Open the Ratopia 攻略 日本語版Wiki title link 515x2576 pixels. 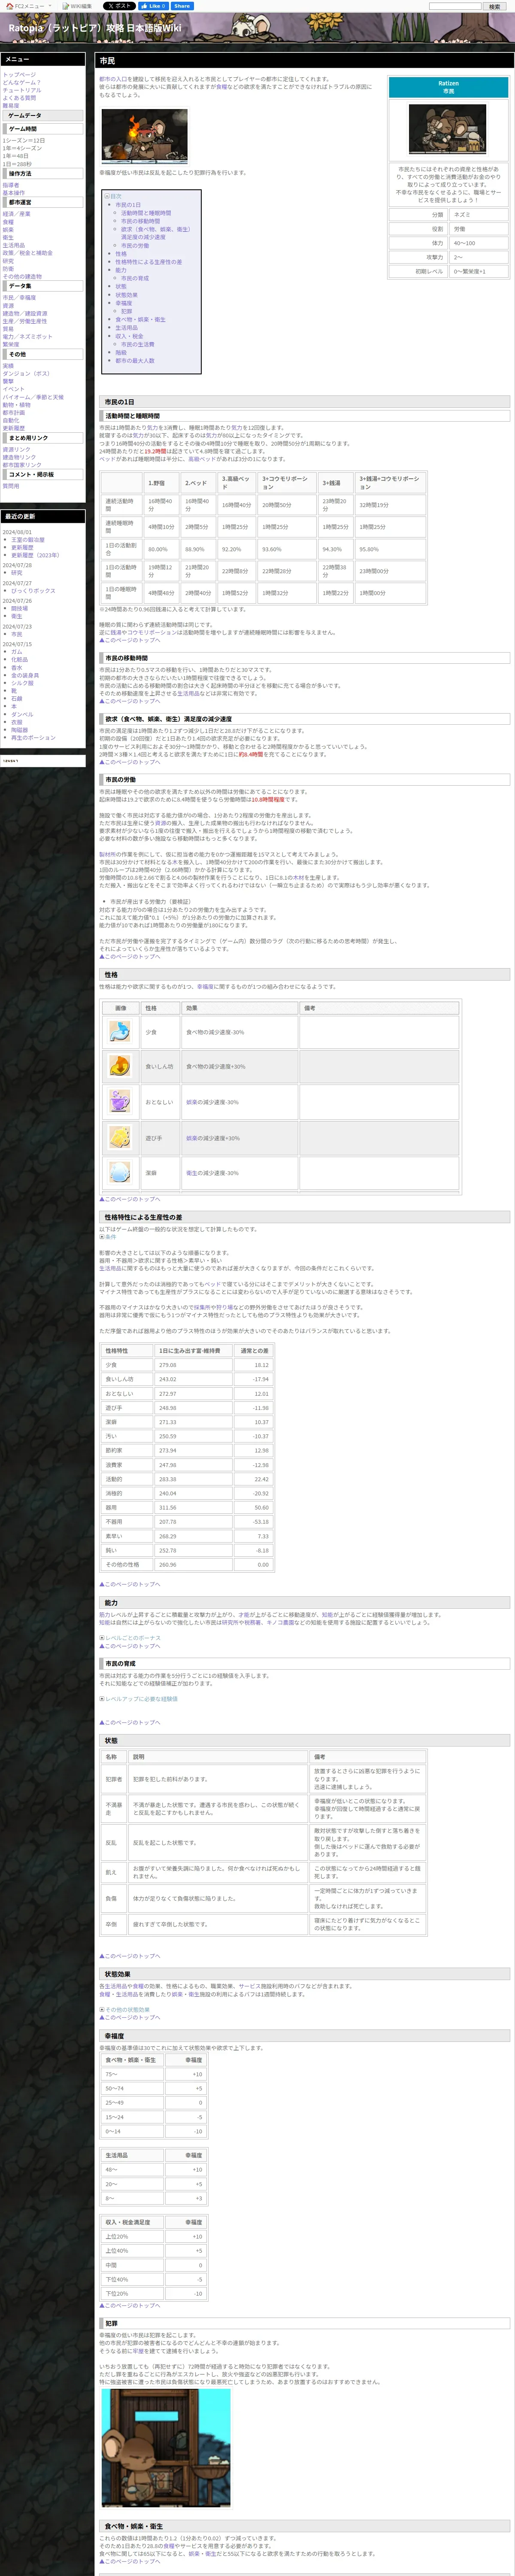[x=95, y=28]
